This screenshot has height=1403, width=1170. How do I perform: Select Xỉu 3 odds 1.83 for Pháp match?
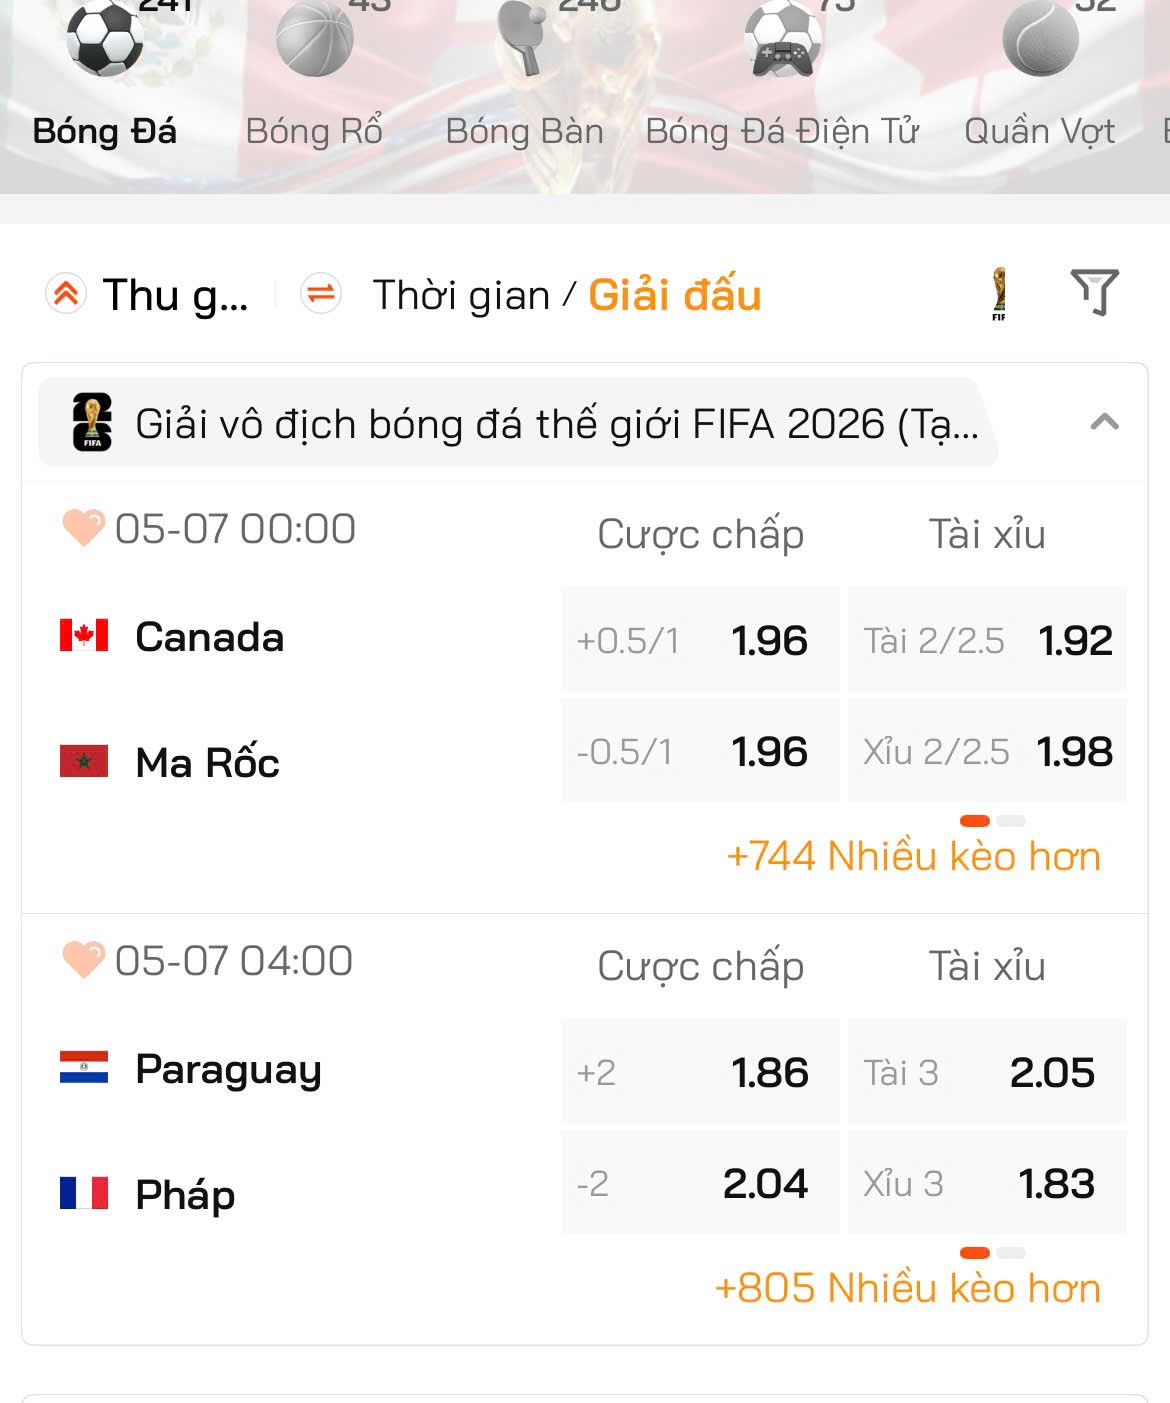point(987,1183)
